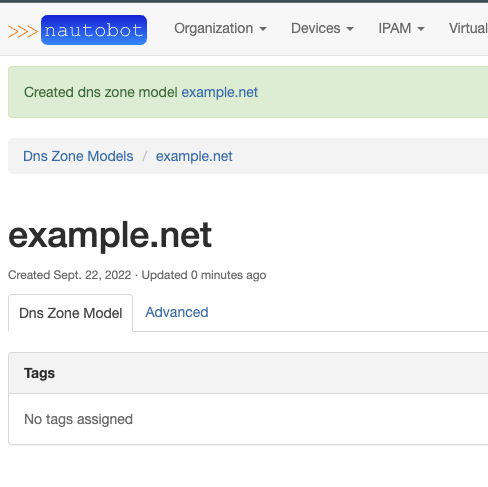The width and height of the screenshot is (488, 487).
Task: Click the Created Sept. 22, 2022 timestamp
Action: tap(69, 275)
